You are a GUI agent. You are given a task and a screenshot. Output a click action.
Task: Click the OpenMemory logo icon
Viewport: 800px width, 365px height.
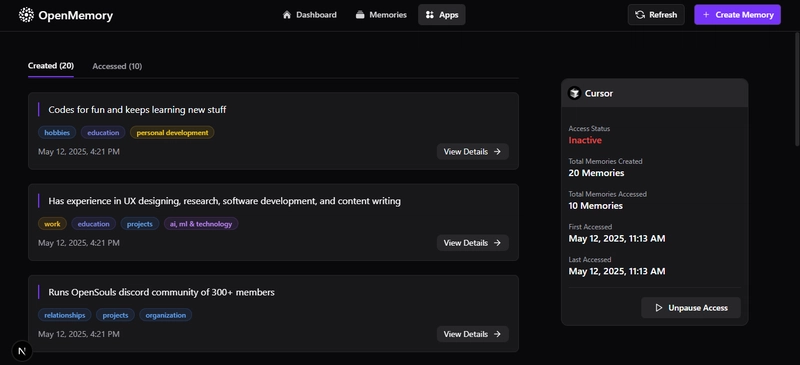click(26, 15)
